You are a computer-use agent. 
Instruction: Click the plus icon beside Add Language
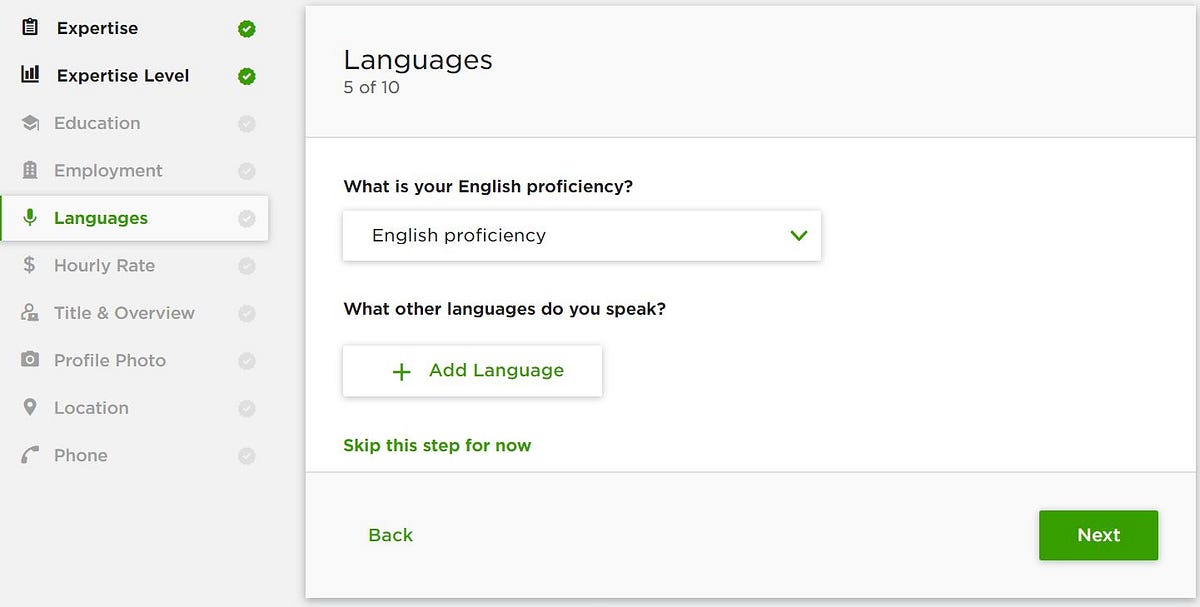pos(401,372)
